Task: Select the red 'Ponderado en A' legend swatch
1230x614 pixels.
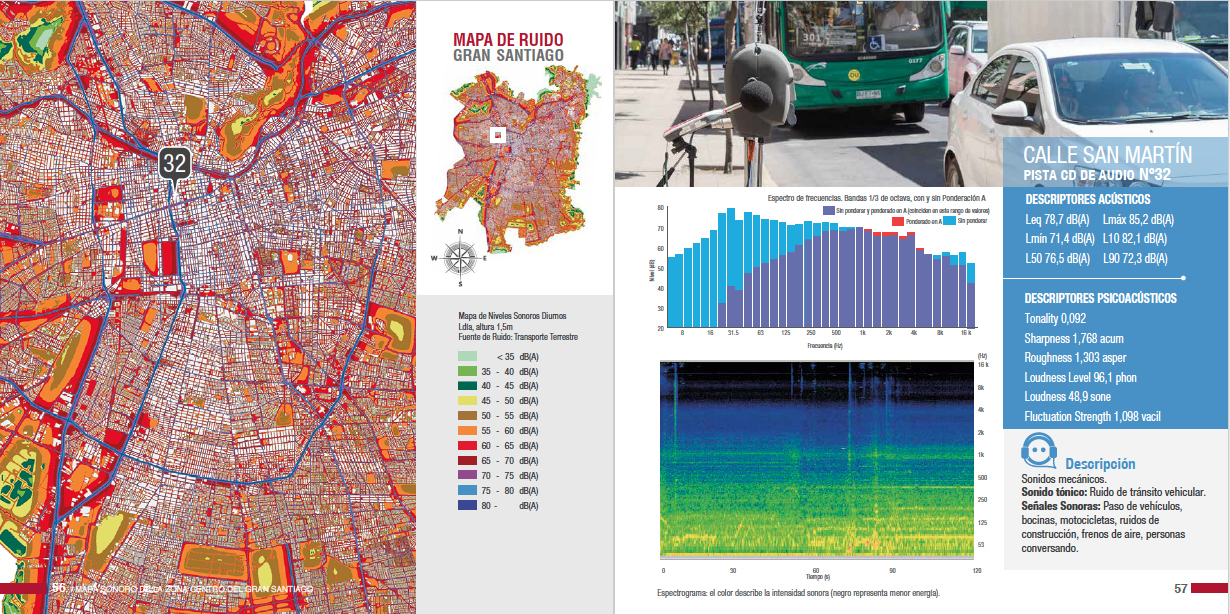Action: tap(897, 221)
